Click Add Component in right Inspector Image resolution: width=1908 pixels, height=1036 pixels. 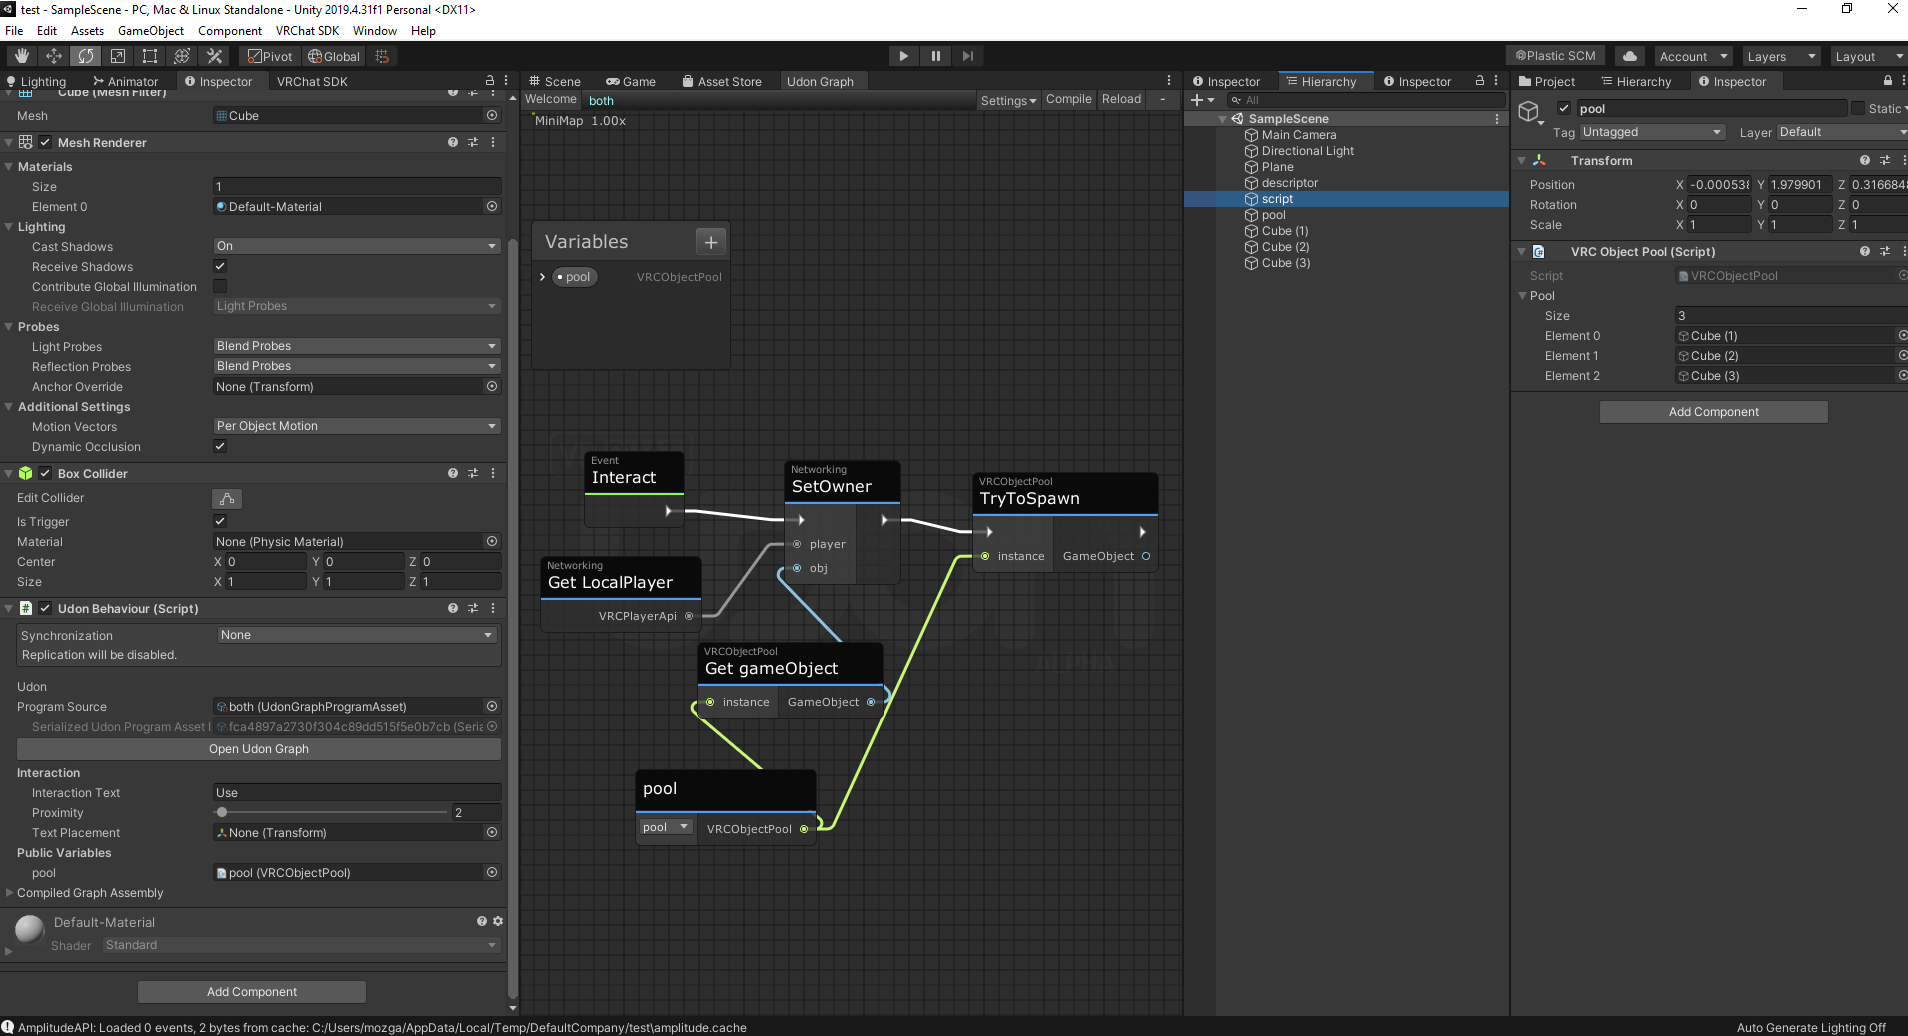1713,412
